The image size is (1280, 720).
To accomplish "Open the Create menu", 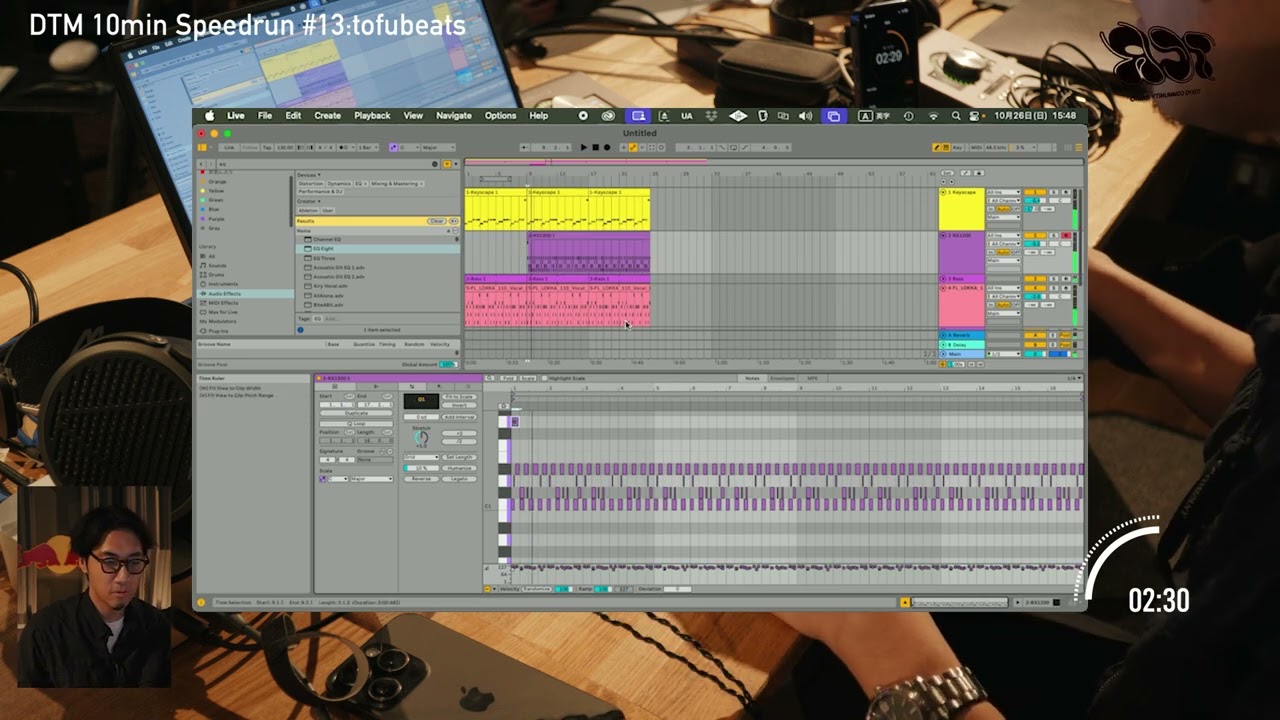I will pyautogui.click(x=328, y=116).
